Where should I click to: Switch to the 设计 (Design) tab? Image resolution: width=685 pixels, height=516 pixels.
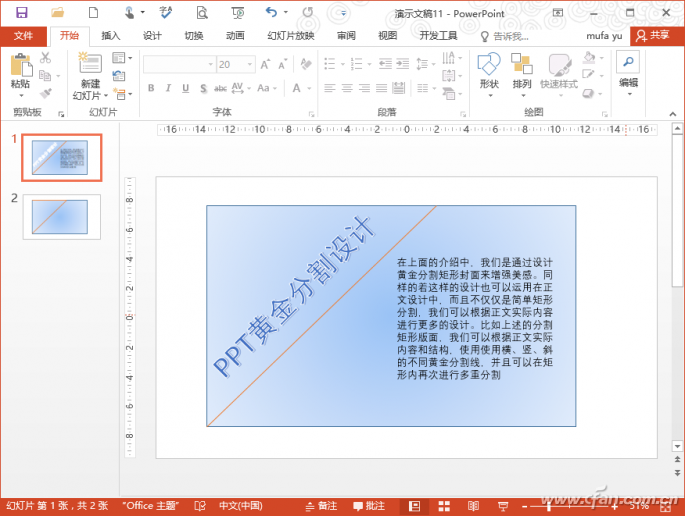pyautogui.click(x=152, y=35)
